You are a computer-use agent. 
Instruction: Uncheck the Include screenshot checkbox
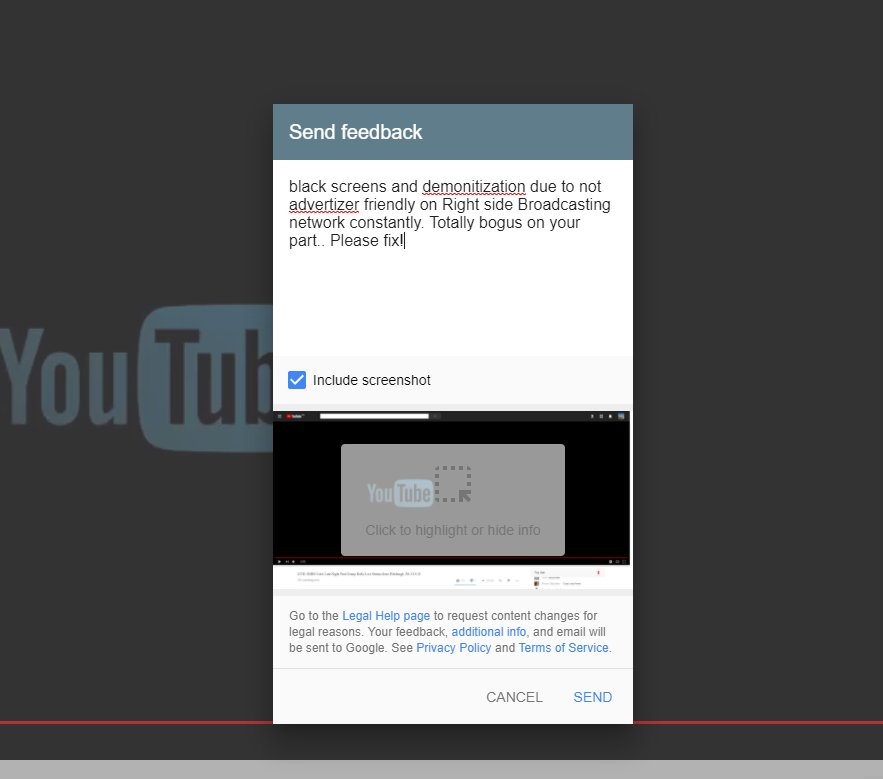[x=297, y=380]
